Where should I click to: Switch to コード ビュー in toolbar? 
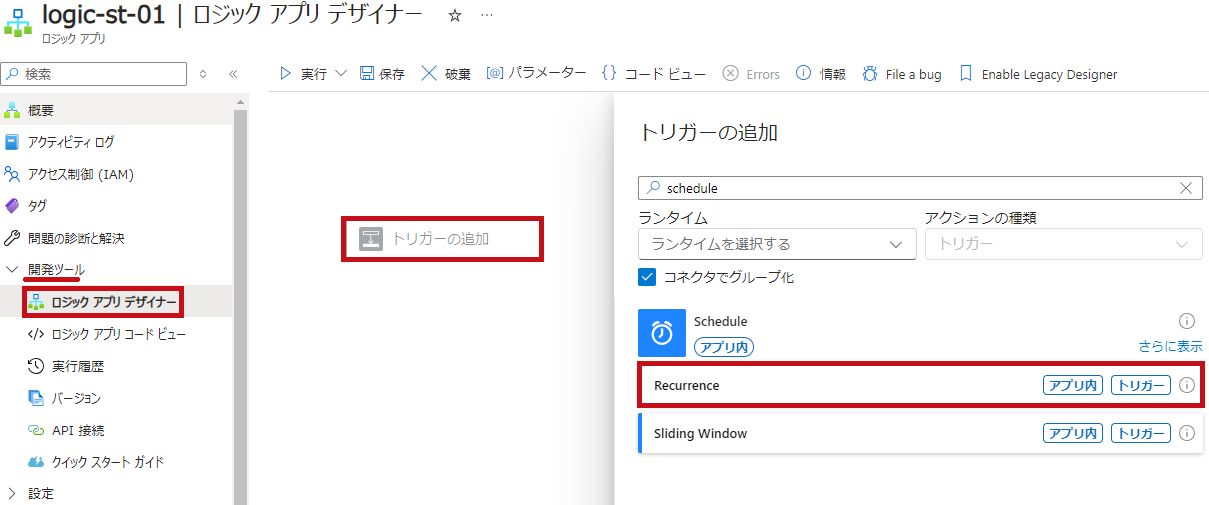(x=653, y=74)
